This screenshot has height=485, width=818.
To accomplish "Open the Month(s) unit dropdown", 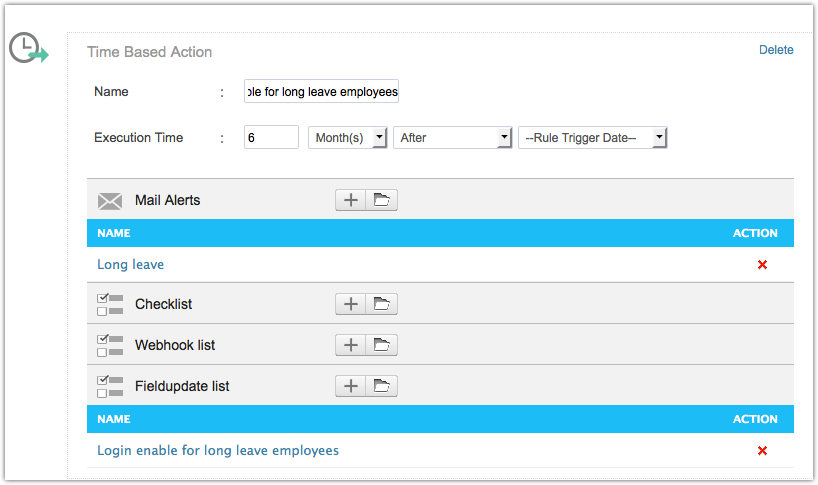I will (347, 138).
